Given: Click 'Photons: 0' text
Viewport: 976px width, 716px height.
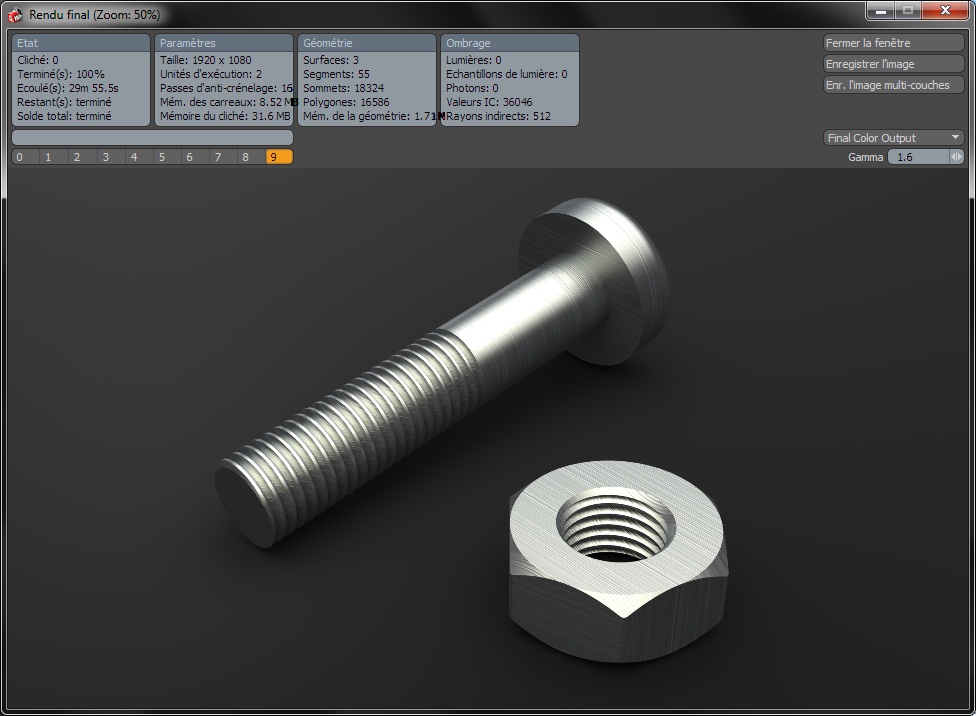Looking at the screenshot, I should [x=472, y=88].
